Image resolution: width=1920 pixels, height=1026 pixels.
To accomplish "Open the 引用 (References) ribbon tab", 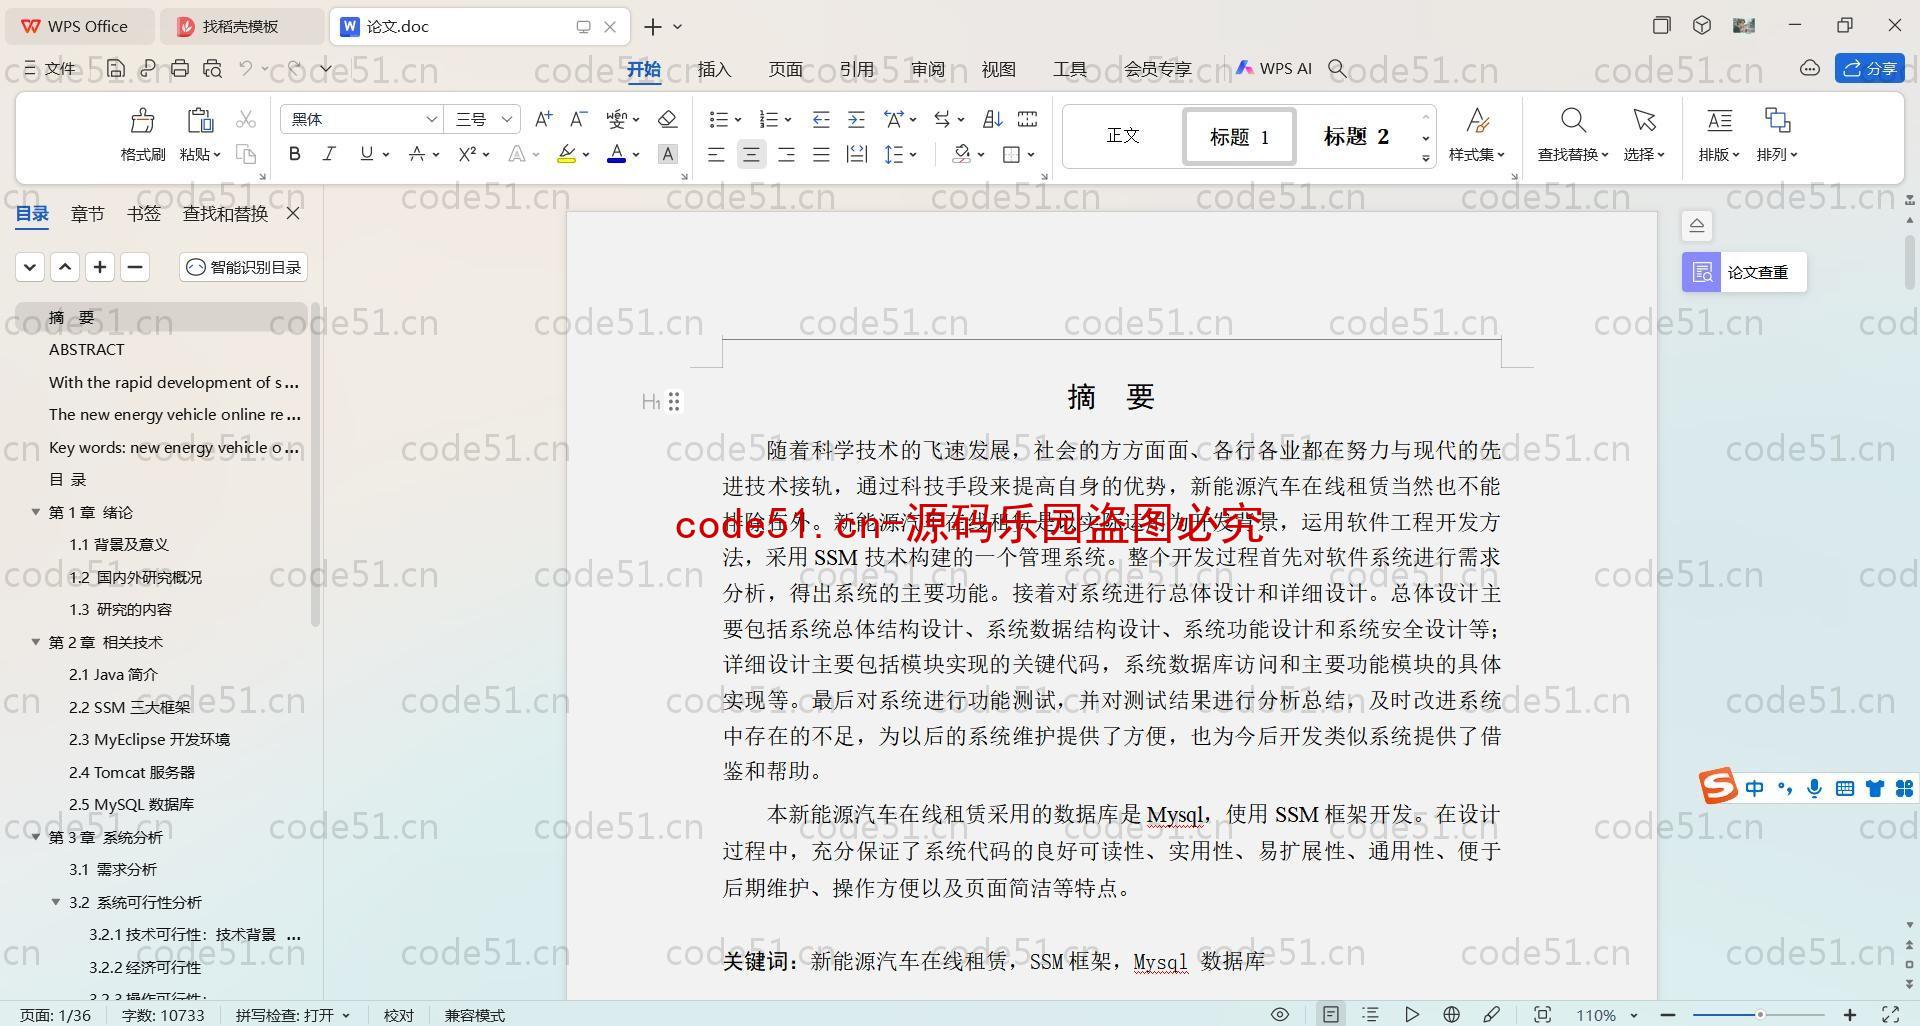I will [x=856, y=69].
